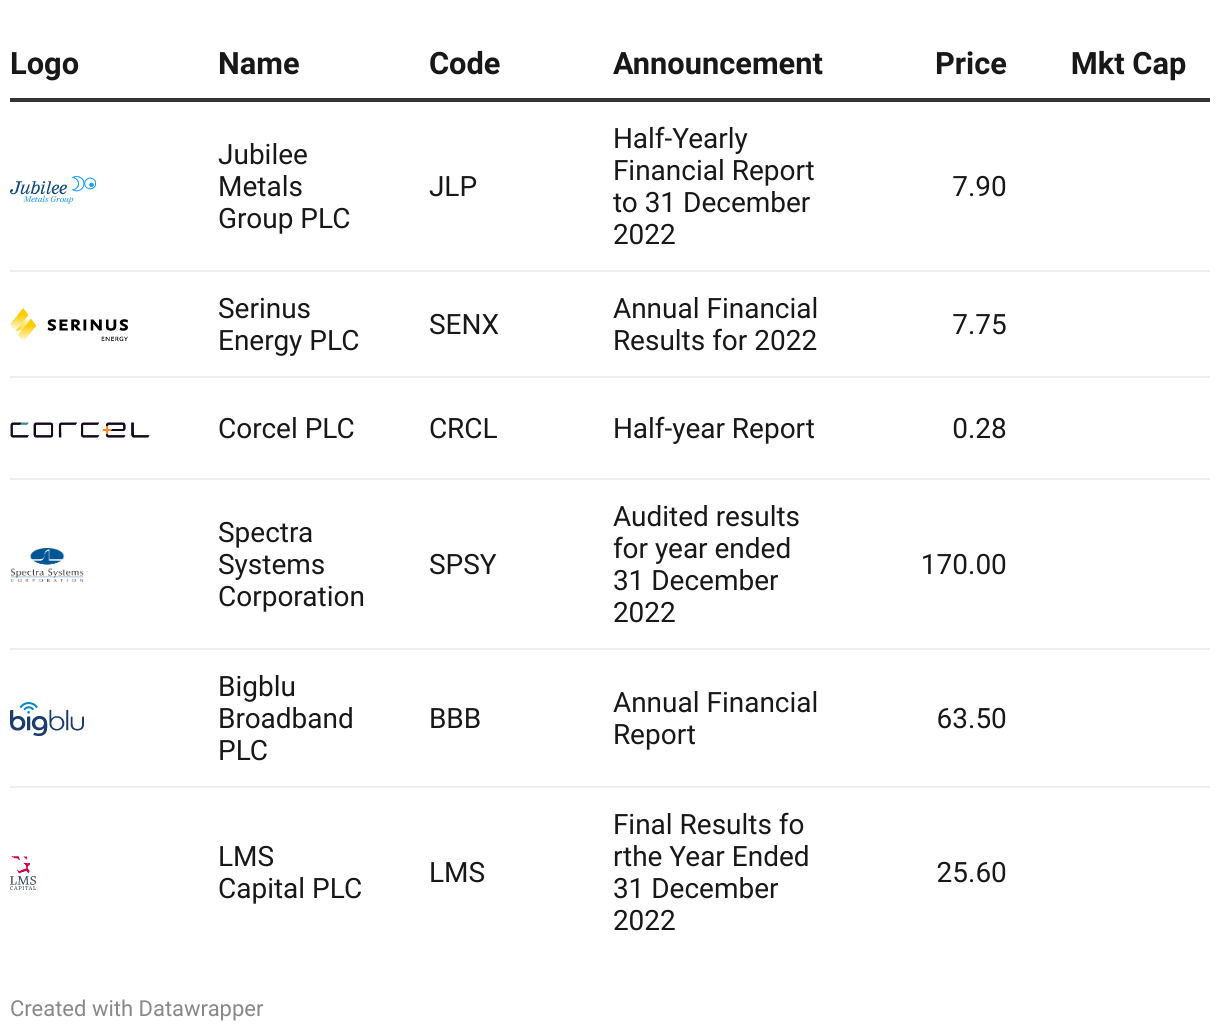The width and height of the screenshot is (1220, 1032).
Task: Click LMS Capital PLC company name
Action: 290,873
